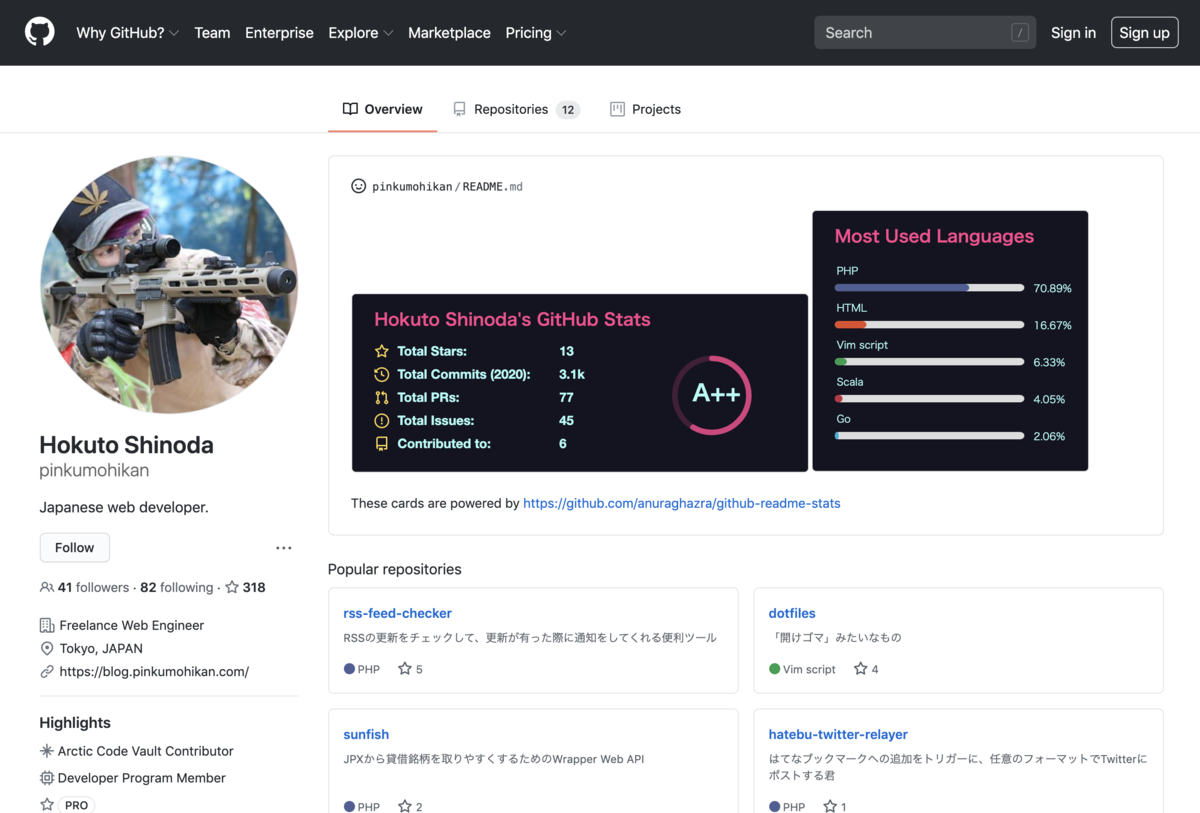
Task: View the 41 followers list
Action: pyautogui.click(x=93, y=587)
